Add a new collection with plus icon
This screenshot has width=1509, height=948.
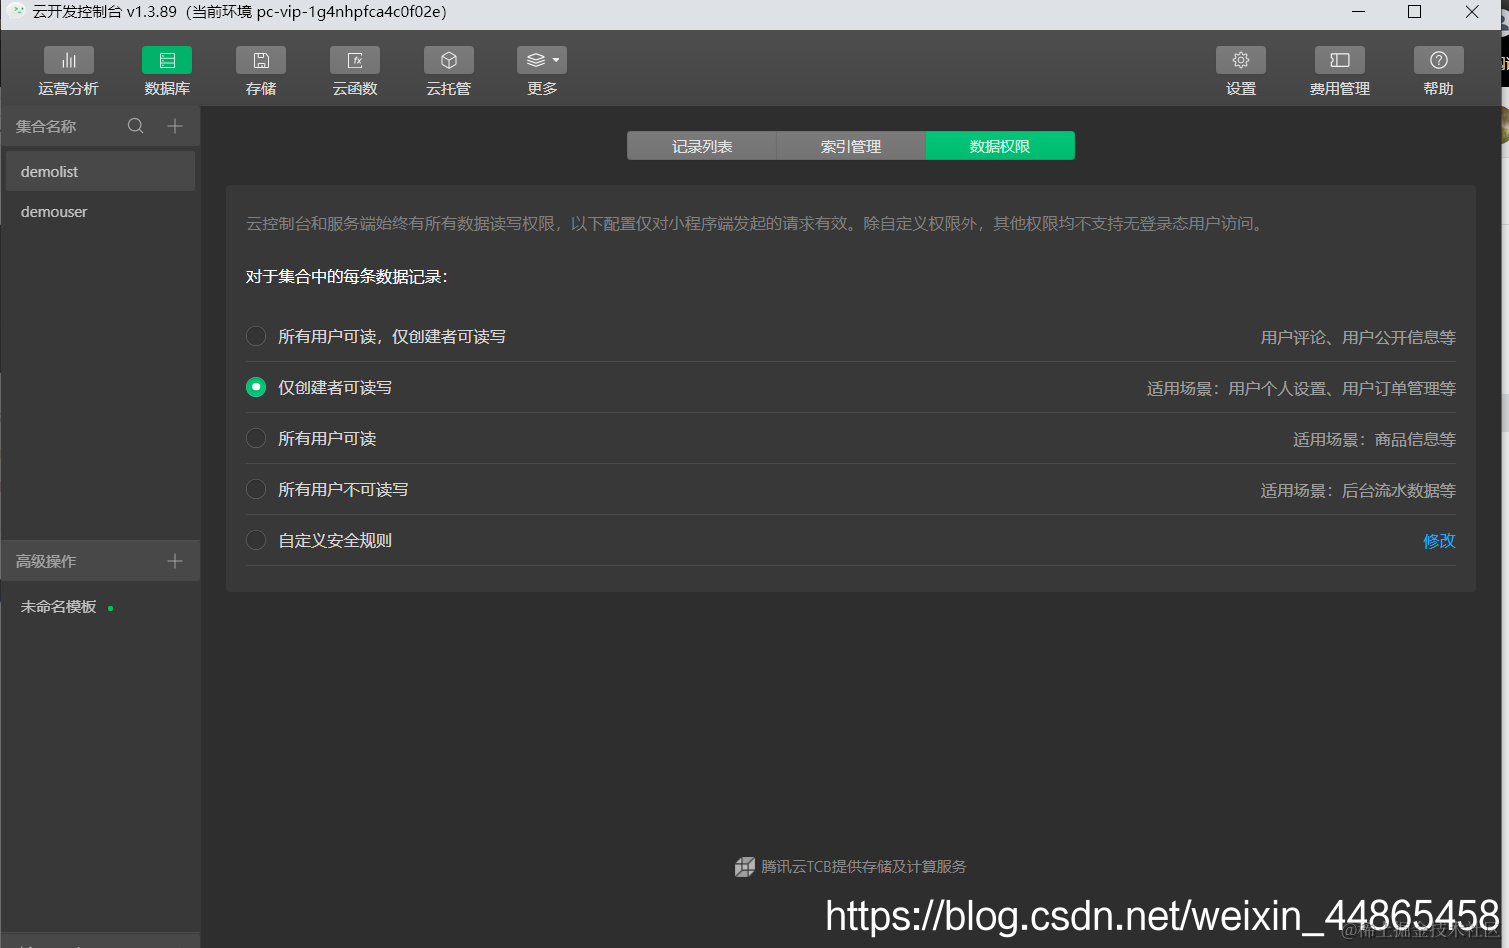coord(175,126)
